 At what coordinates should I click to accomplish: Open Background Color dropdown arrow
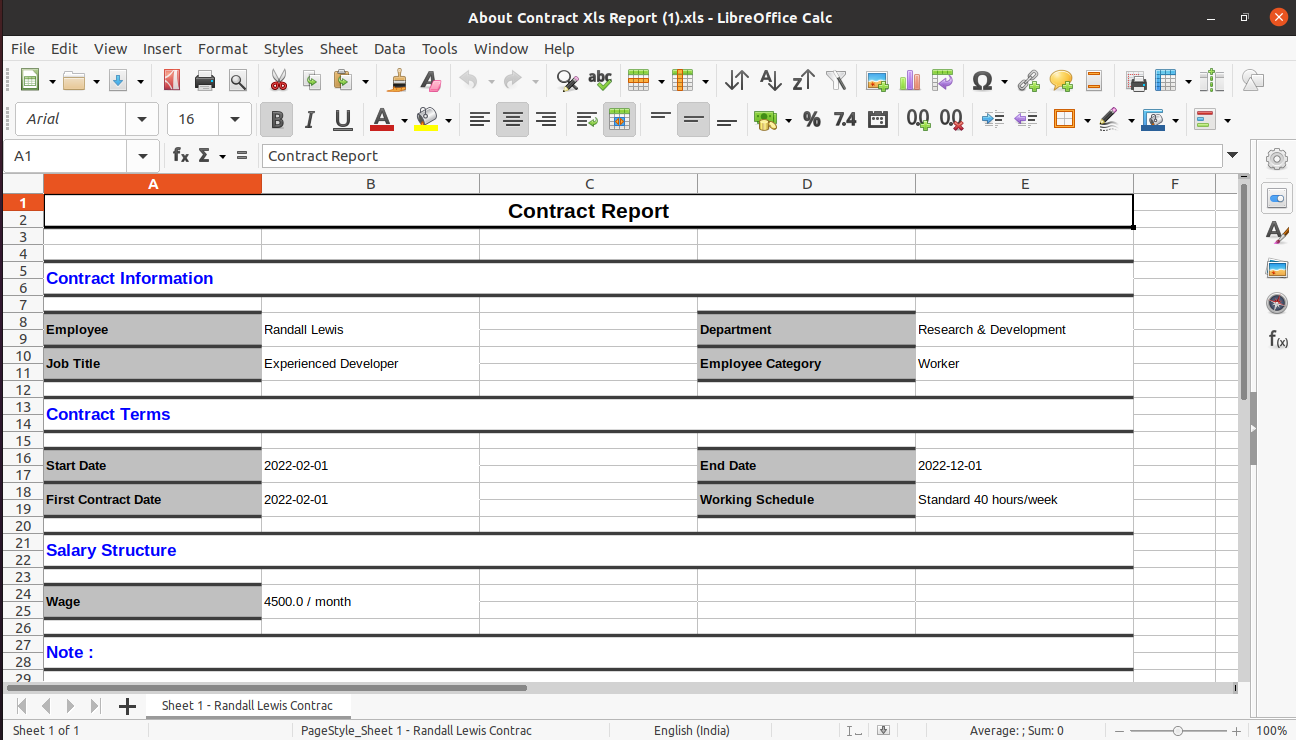tap(448, 120)
